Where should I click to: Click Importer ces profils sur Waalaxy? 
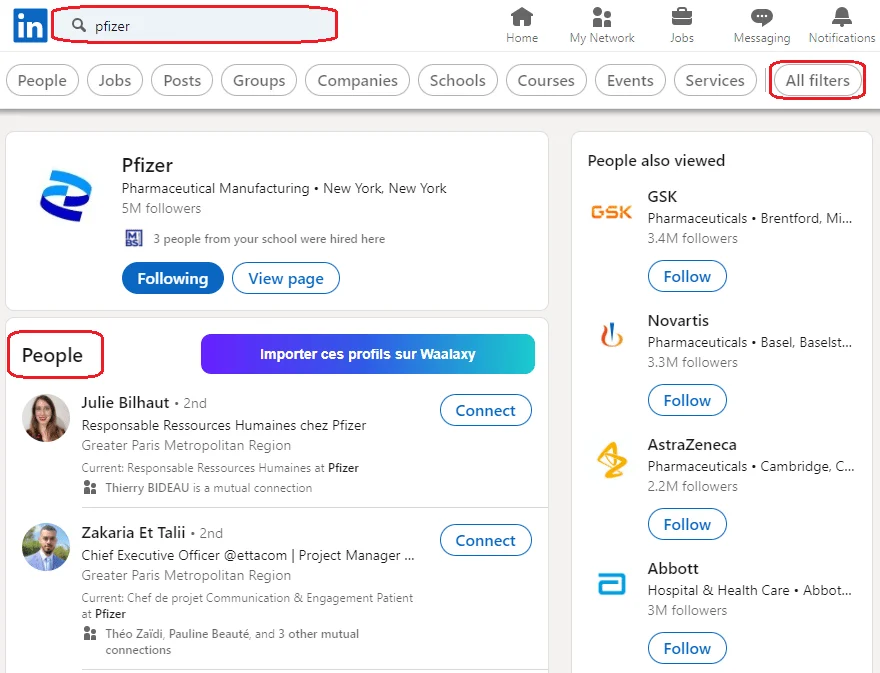[368, 354]
